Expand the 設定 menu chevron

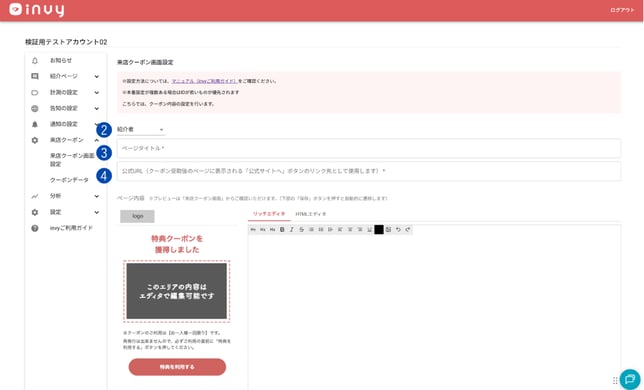[97, 212]
